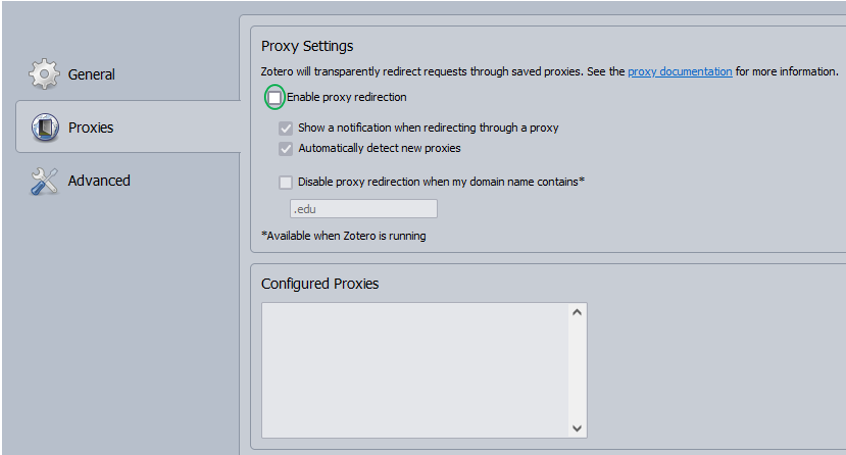Screen dimensions: 846x455
Task: Click 'Disable proxy redirection when my domain' text
Action: click(440, 182)
